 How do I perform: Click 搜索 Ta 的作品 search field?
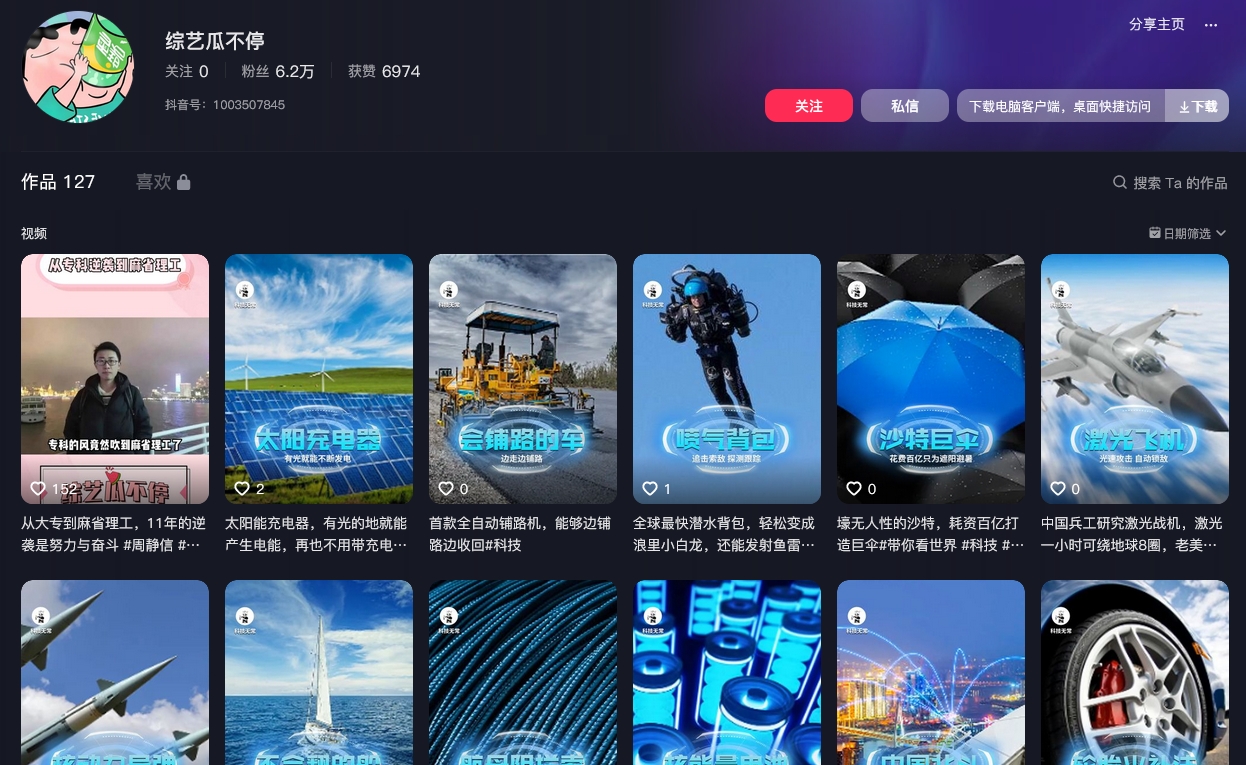point(1170,183)
